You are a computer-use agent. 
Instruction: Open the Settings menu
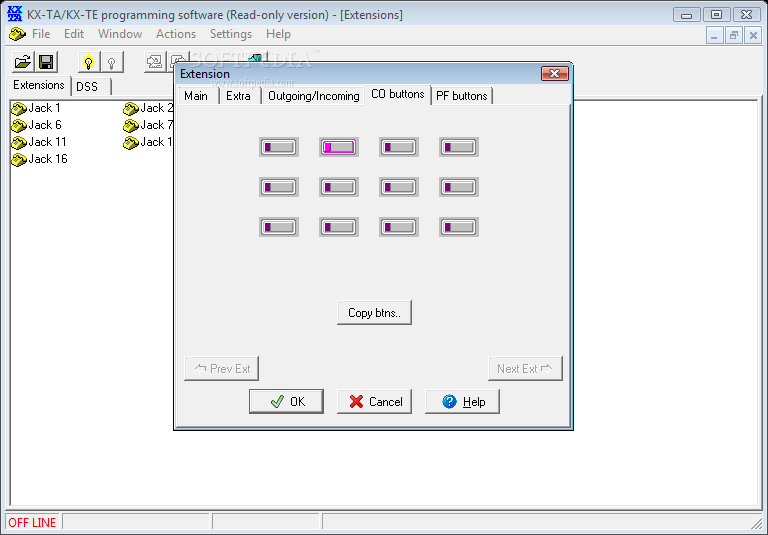coord(231,34)
